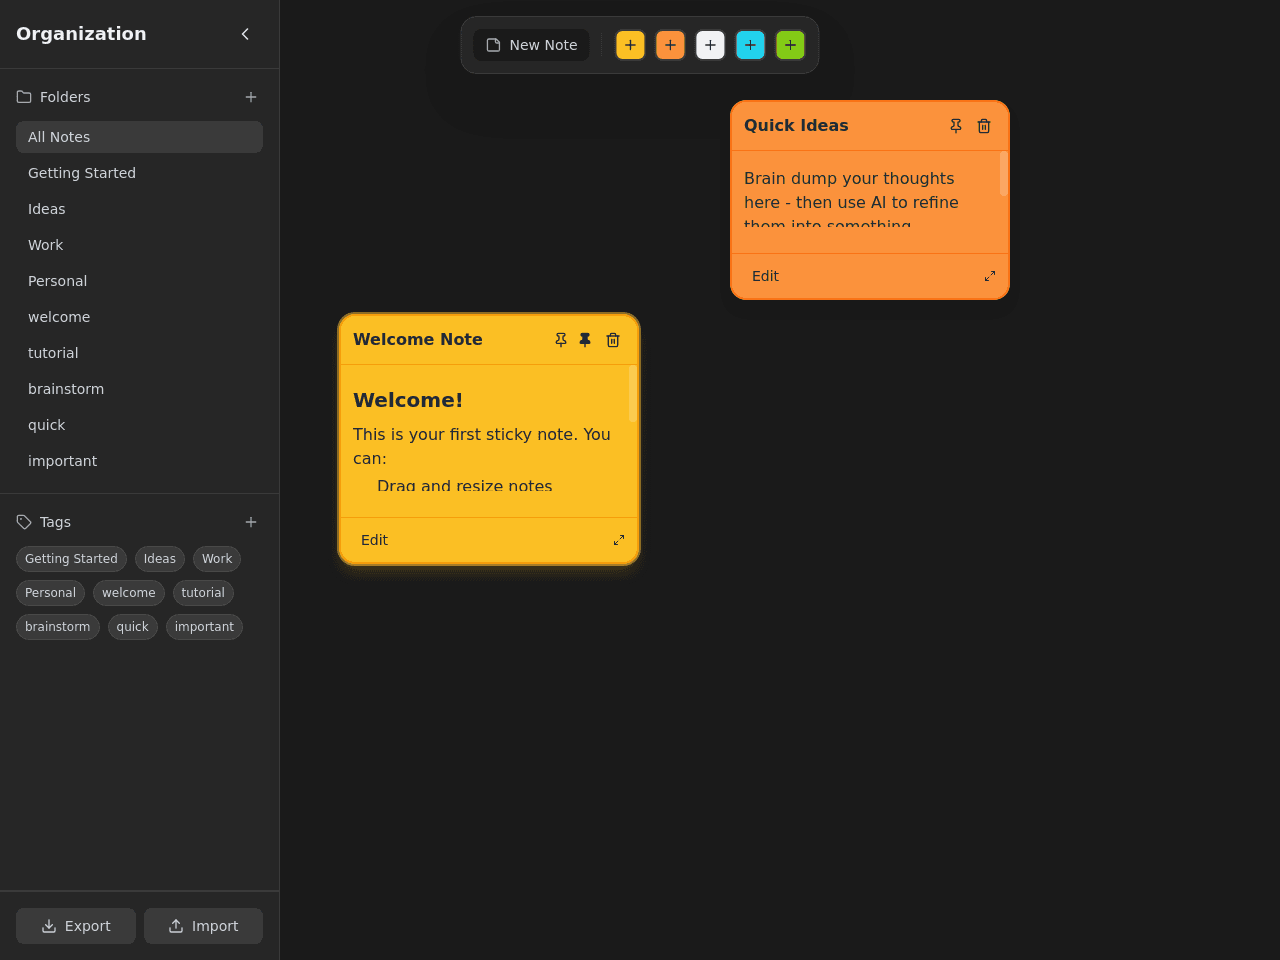The image size is (1280, 960).
Task: Open the brainstorm folder
Action: pyautogui.click(x=139, y=389)
